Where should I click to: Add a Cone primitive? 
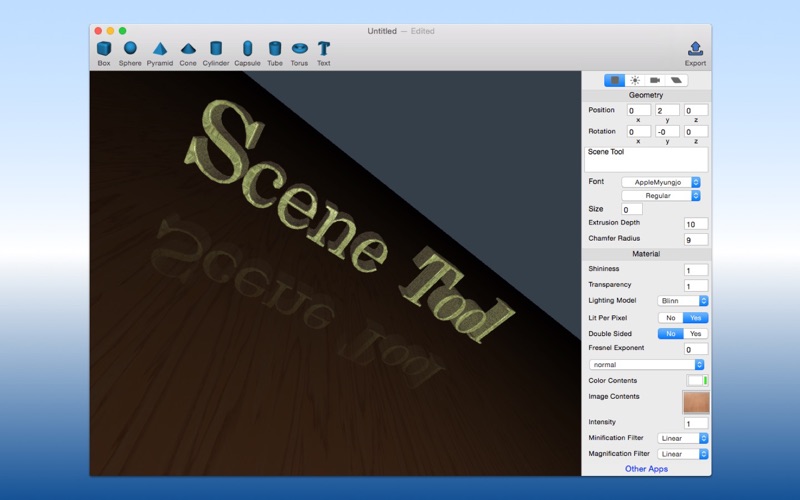(188, 49)
